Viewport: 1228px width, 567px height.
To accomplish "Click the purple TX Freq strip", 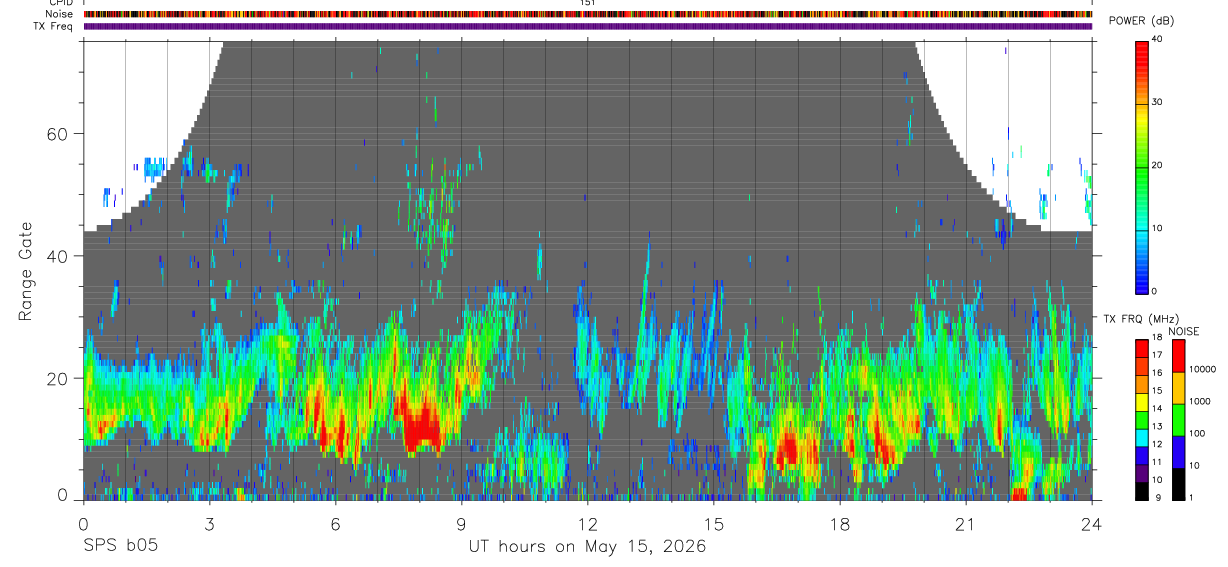I will (x=588, y=26).
